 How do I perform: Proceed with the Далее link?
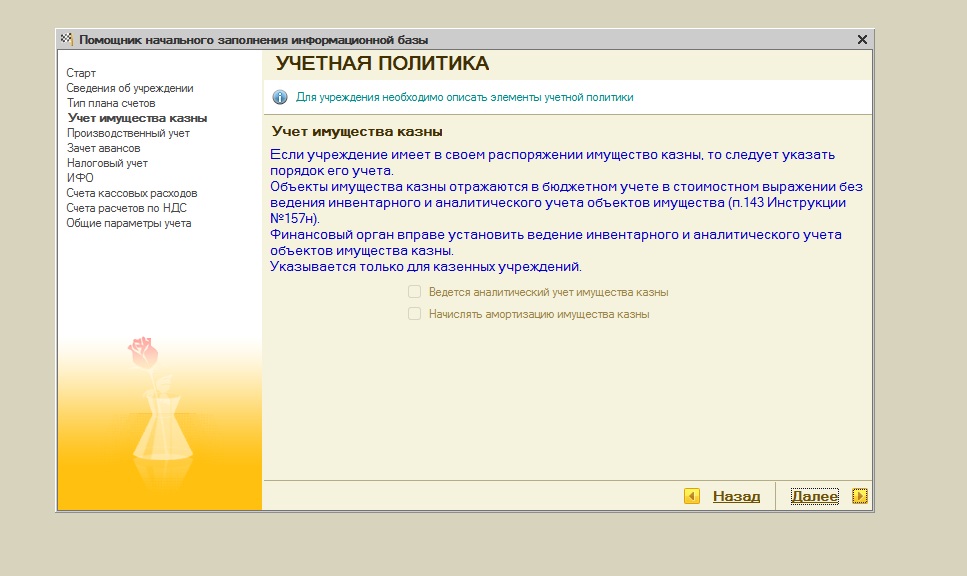tap(815, 496)
